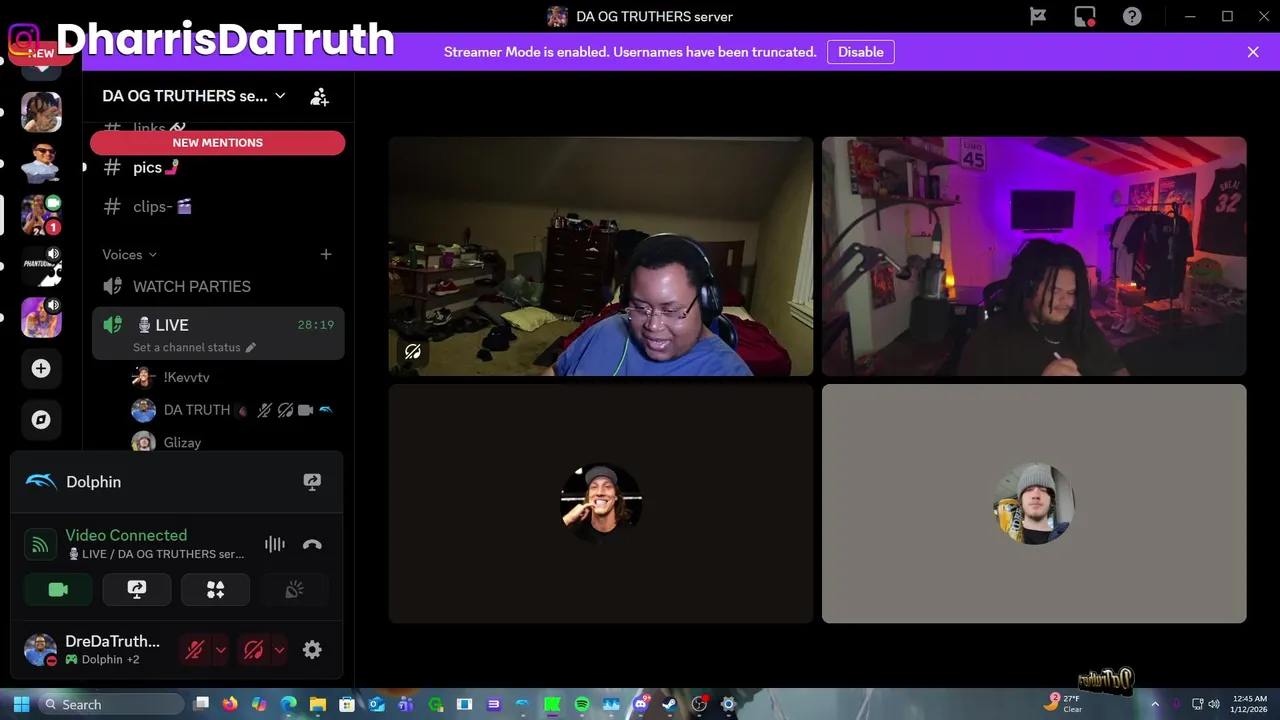Image resolution: width=1280 pixels, height=720 pixels.
Task: Disconnect from voice with the hang-up icon
Action: (x=312, y=544)
